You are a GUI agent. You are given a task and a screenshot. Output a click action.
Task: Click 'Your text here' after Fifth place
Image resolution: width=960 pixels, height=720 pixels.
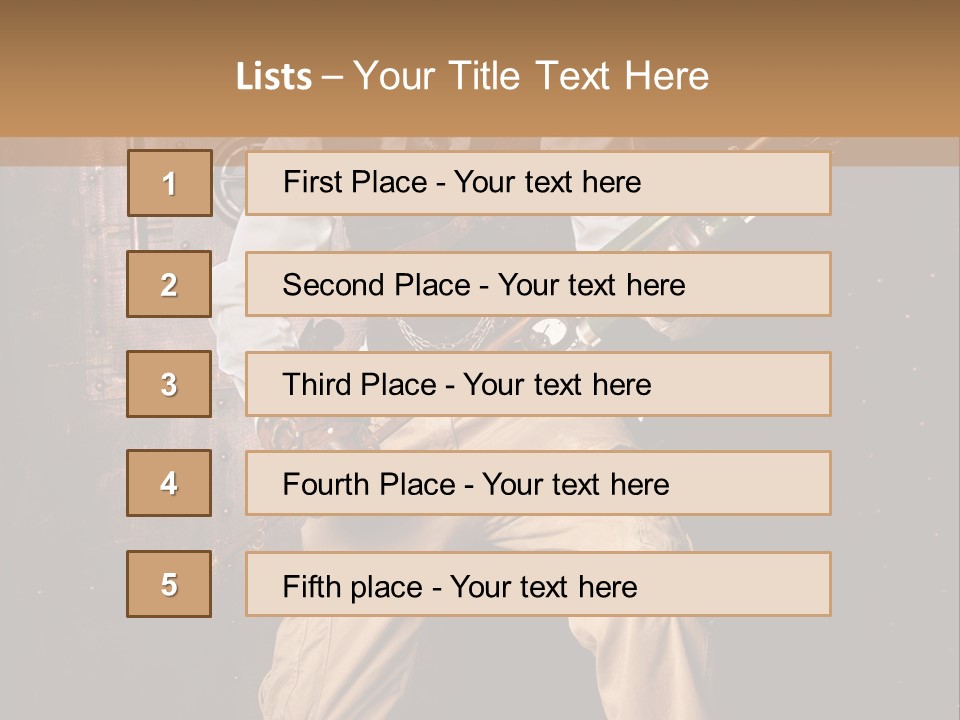(543, 586)
